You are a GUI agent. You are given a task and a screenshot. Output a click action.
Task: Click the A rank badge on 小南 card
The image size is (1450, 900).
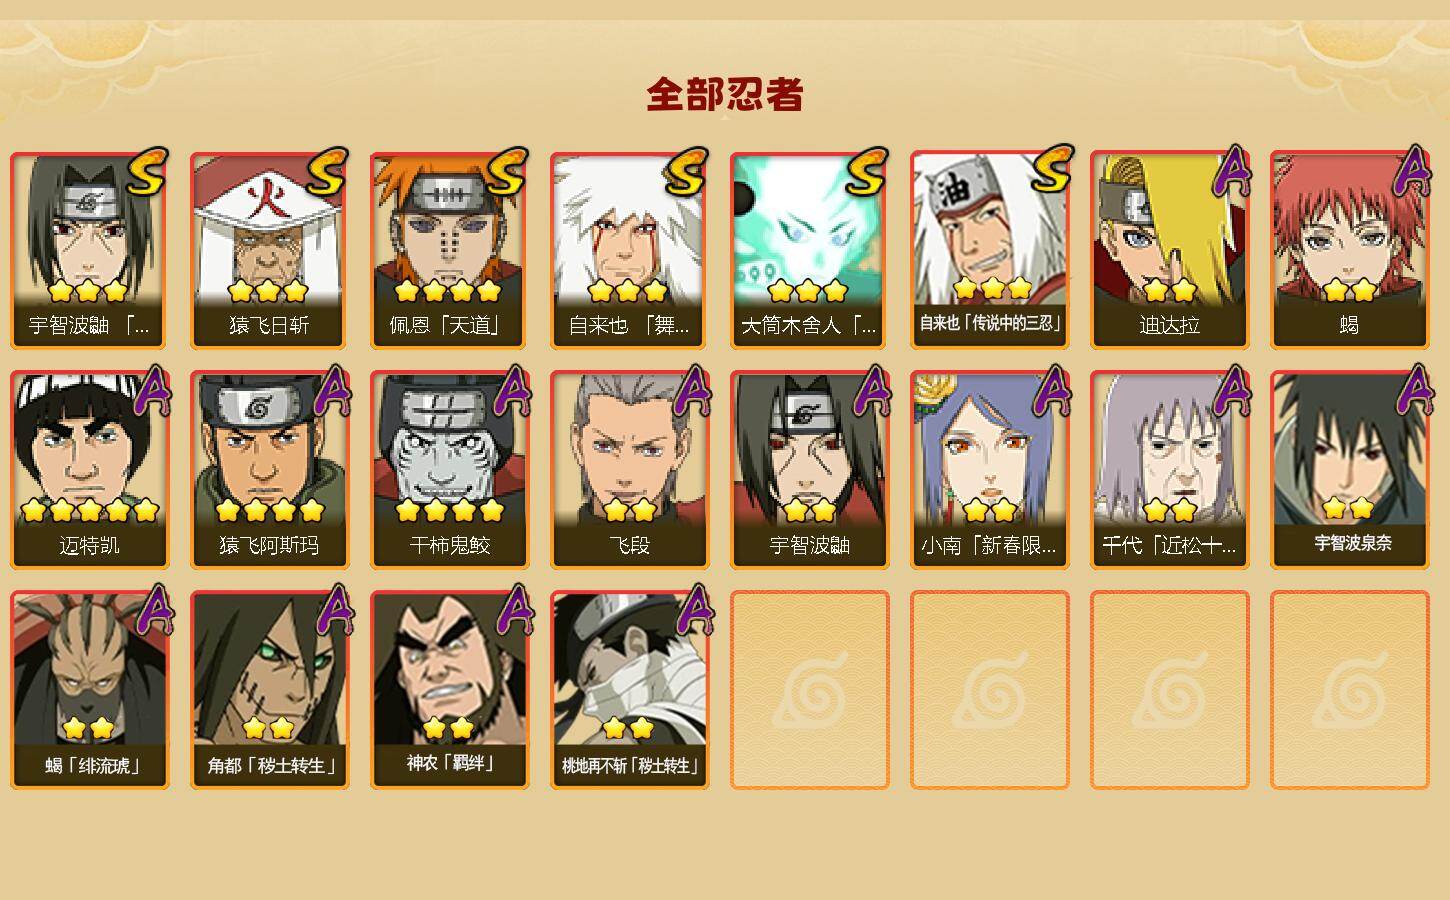(x=1050, y=390)
